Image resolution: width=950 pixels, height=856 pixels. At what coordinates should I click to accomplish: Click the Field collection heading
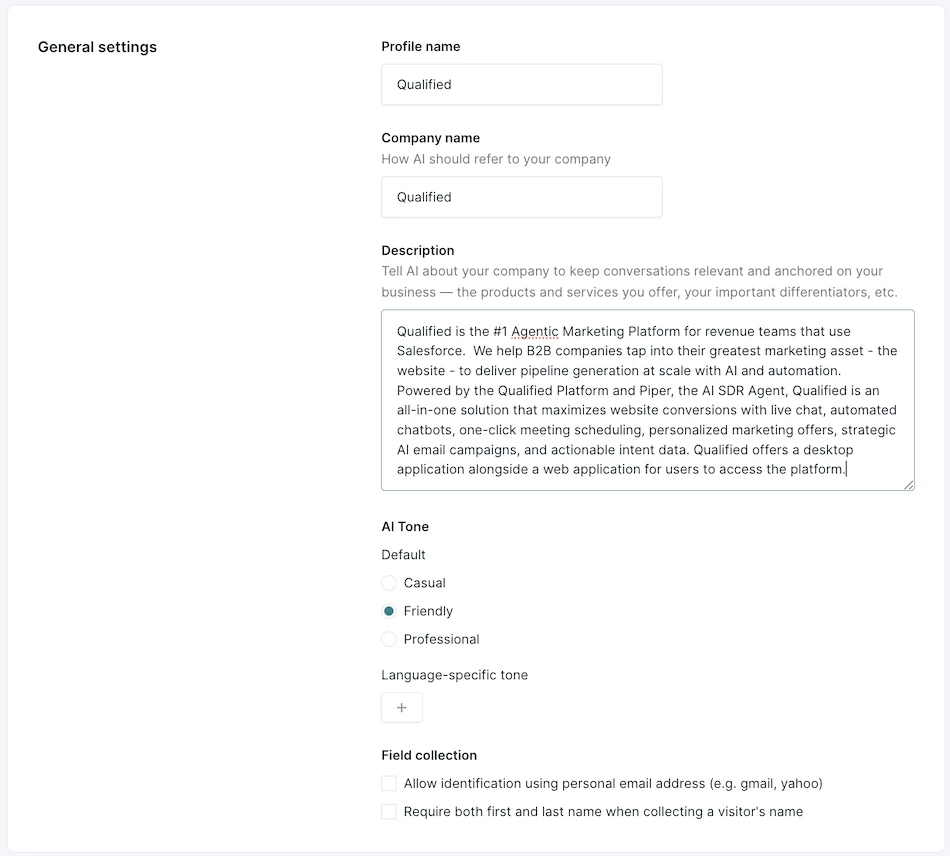coord(429,755)
